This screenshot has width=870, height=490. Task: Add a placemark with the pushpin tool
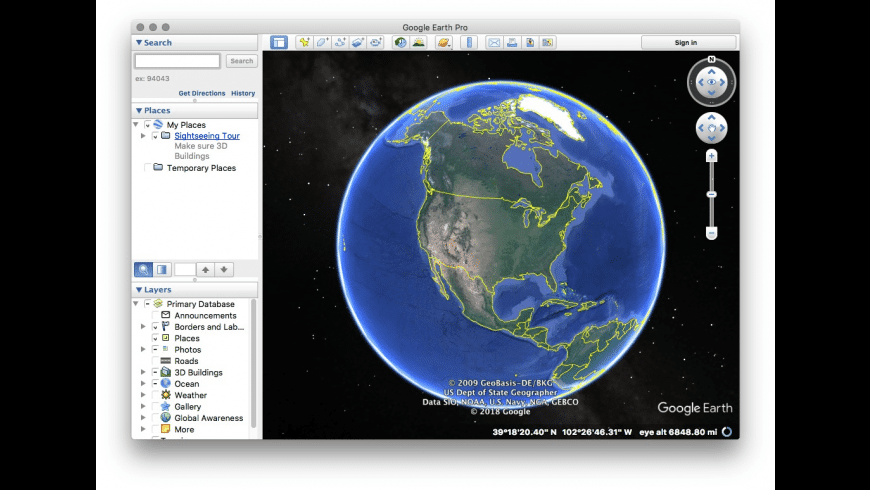point(304,42)
